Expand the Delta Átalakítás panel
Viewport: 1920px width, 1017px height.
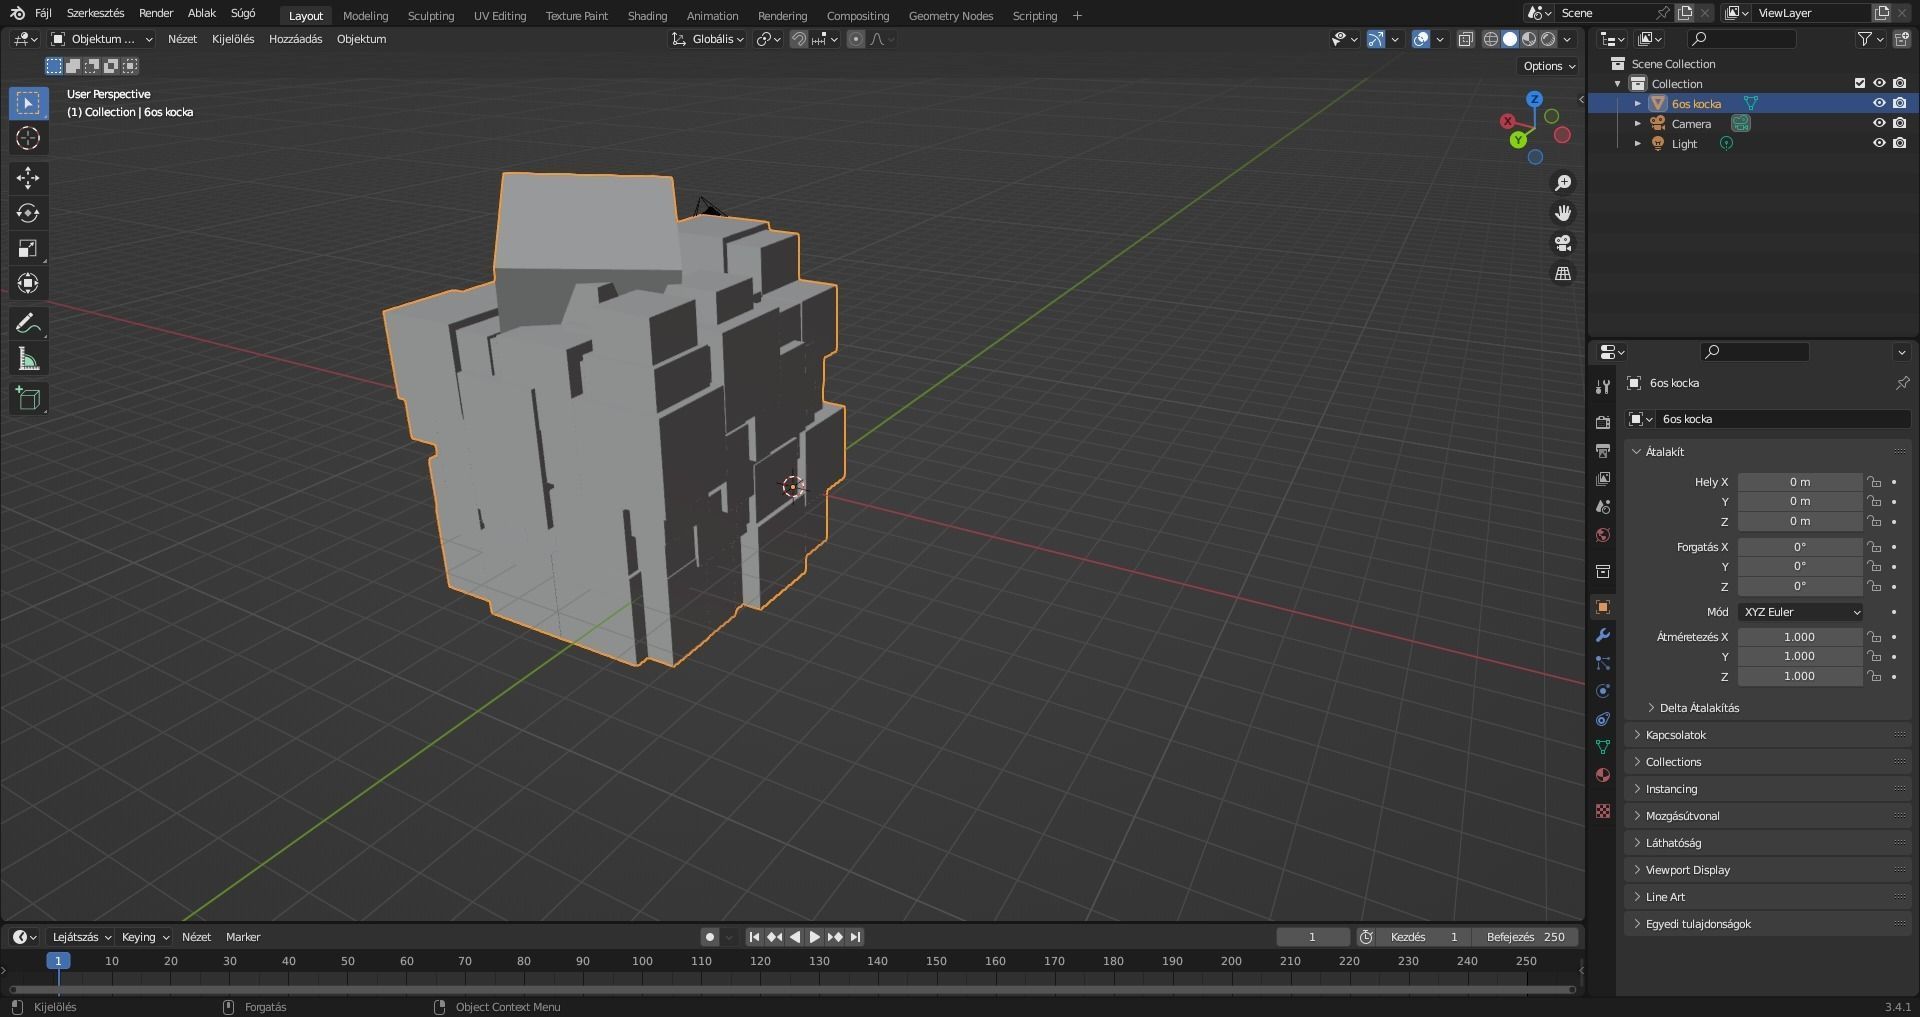click(x=1698, y=708)
